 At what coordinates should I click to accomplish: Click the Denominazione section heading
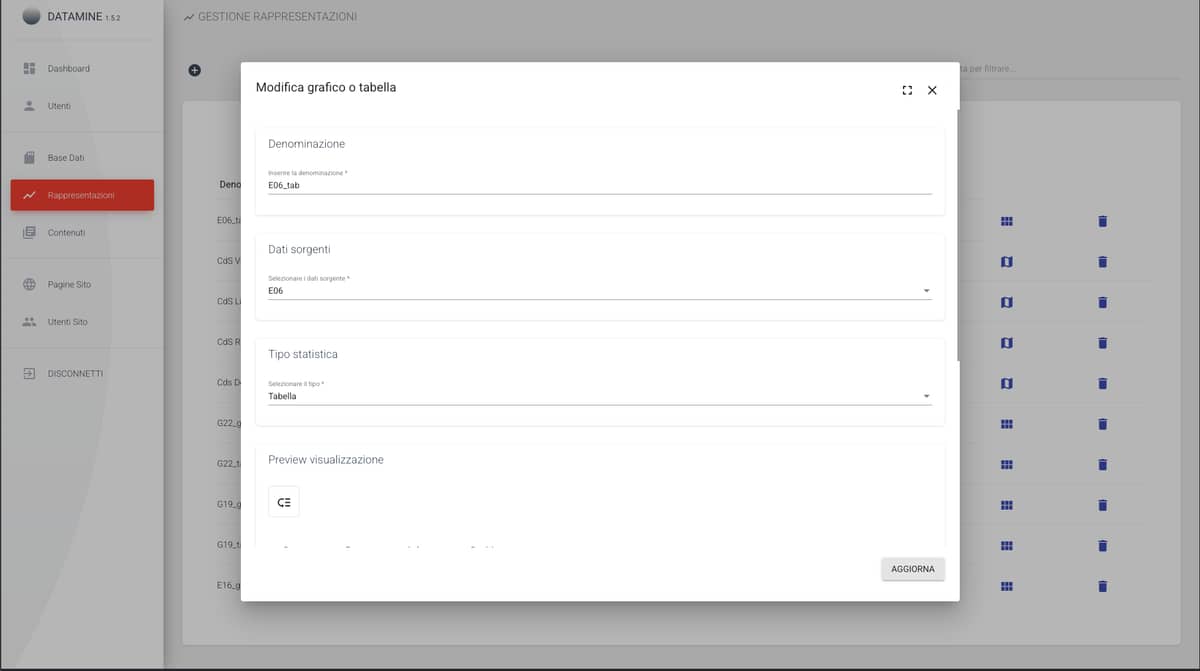pyautogui.click(x=307, y=144)
